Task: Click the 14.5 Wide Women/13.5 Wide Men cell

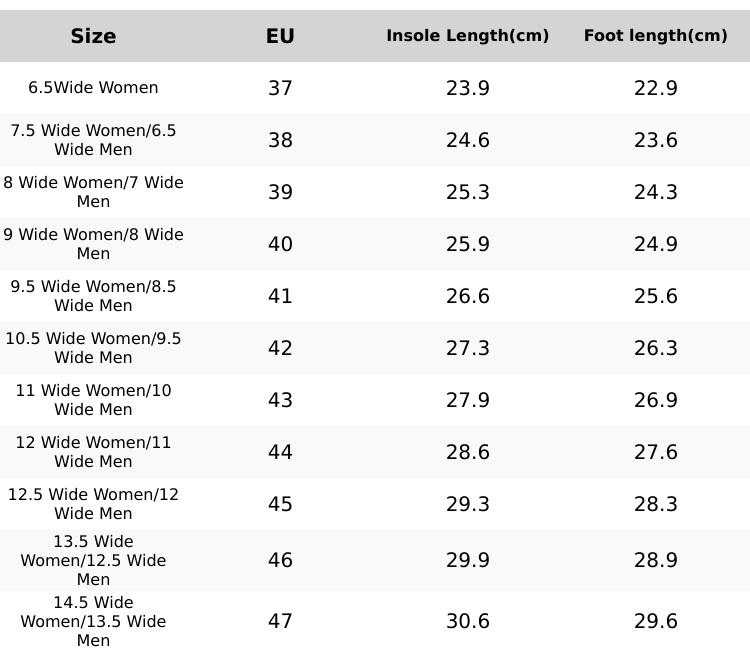Action: coord(93,621)
